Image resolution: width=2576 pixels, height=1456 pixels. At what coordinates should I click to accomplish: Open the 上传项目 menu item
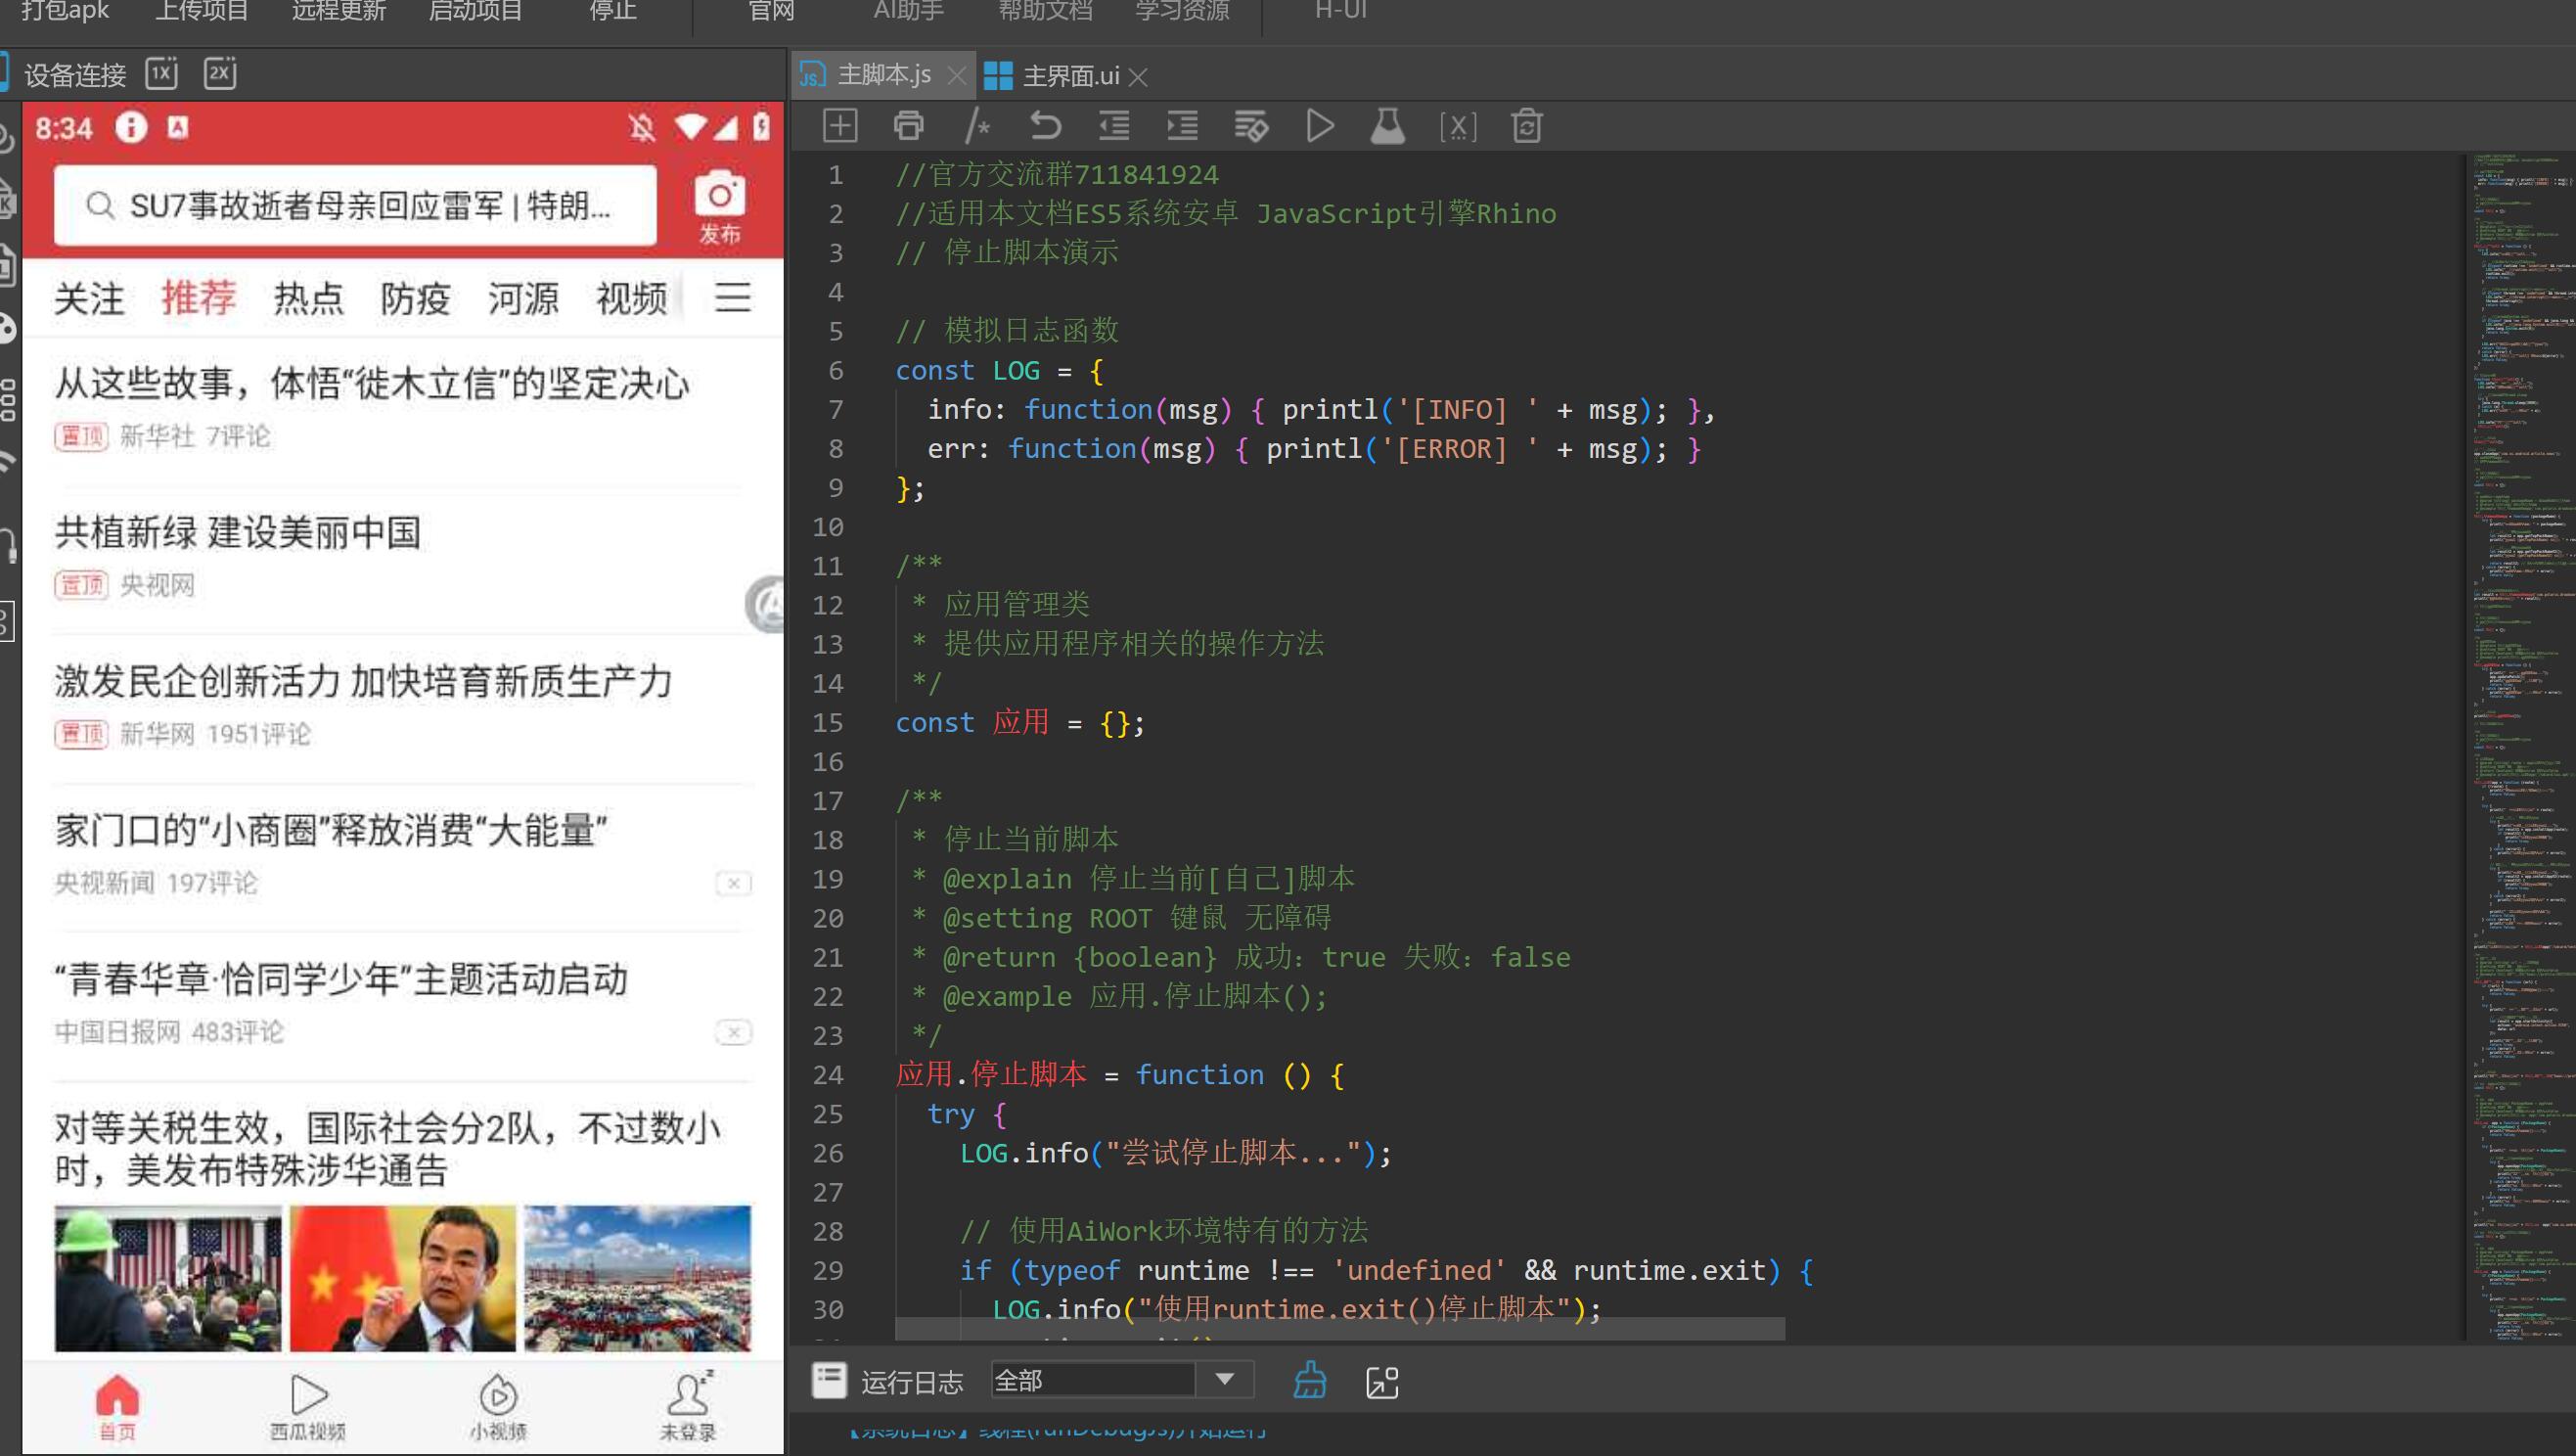(201, 11)
